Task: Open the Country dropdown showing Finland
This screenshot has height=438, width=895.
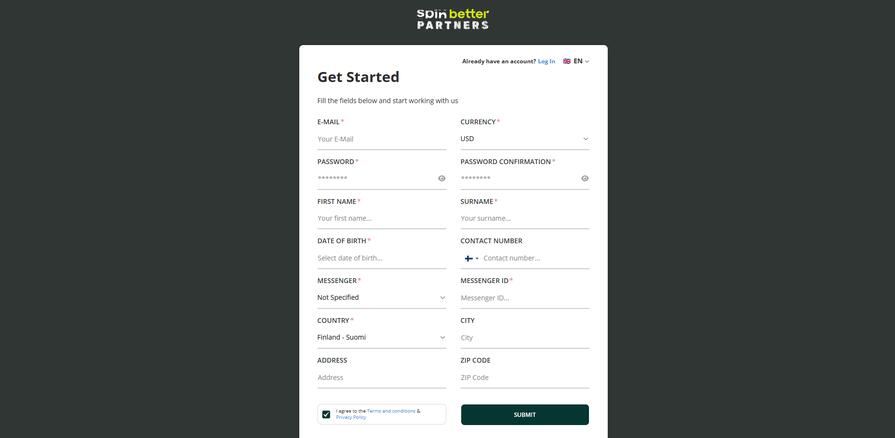Action: click(381, 338)
